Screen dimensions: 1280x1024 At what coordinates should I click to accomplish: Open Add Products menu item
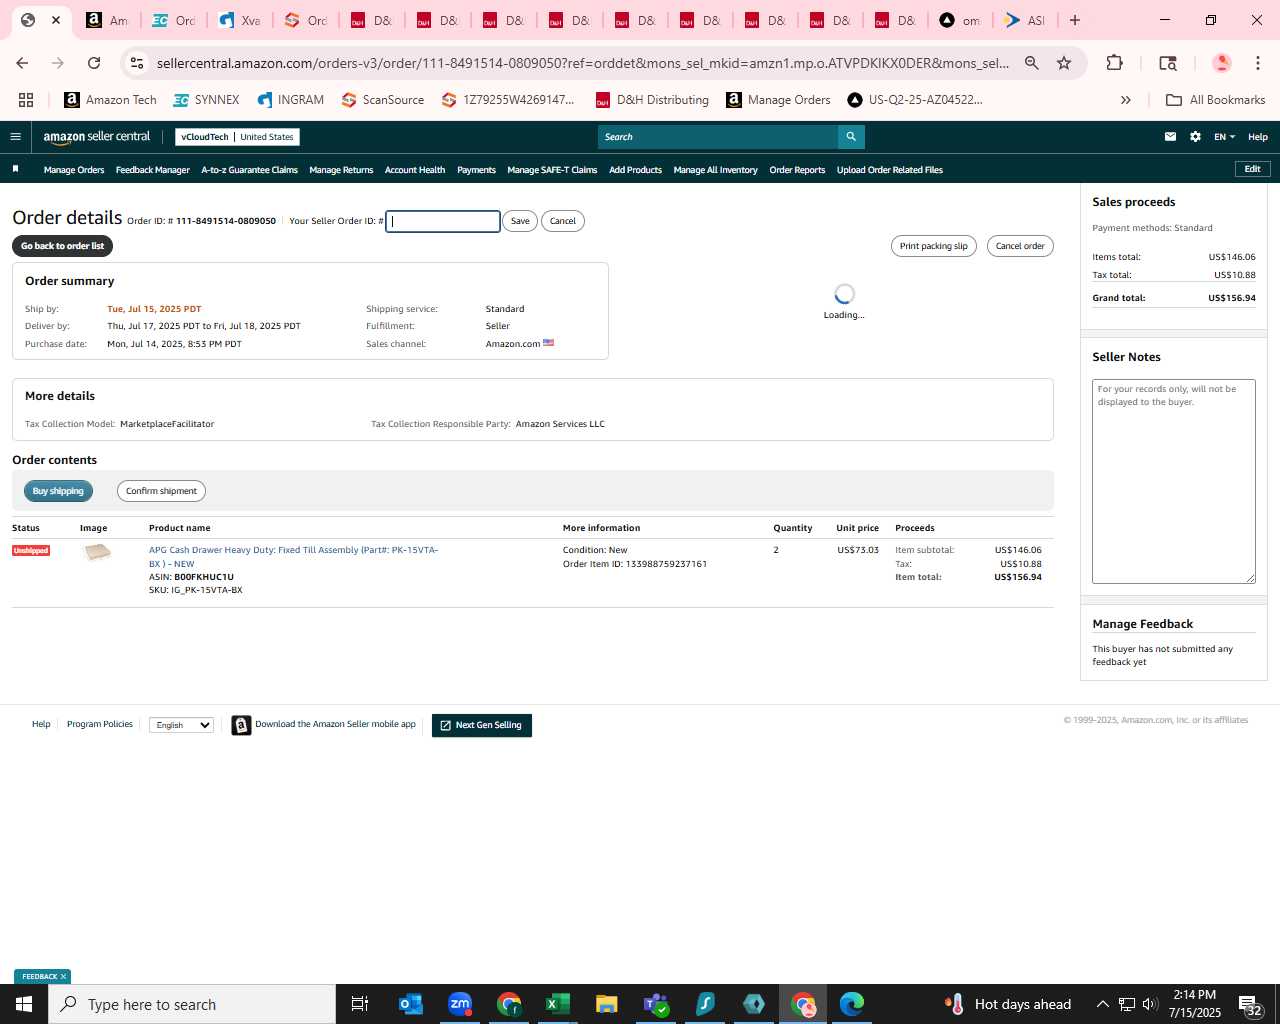(635, 170)
